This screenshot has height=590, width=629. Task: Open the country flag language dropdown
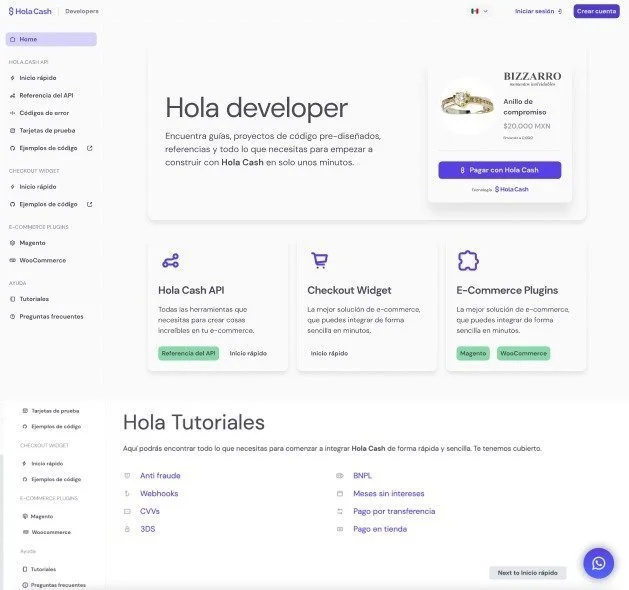(x=479, y=11)
